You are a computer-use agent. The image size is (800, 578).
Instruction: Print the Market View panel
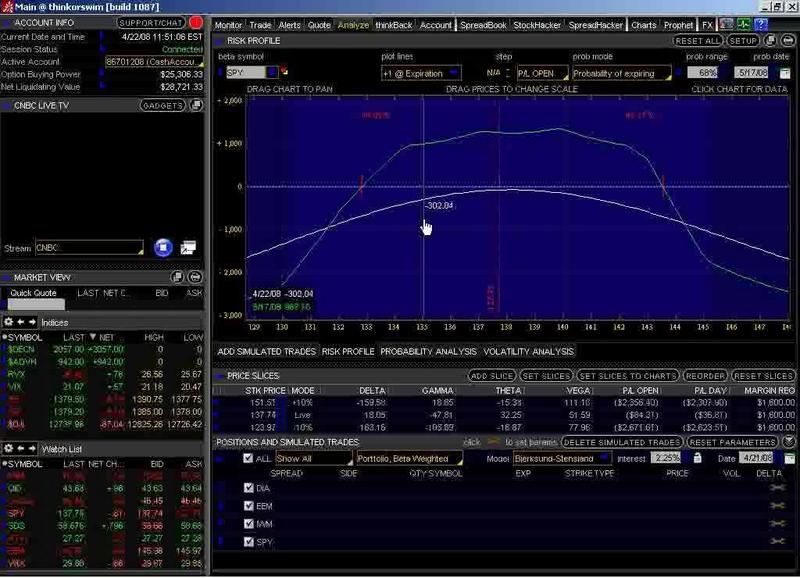tap(195, 277)
